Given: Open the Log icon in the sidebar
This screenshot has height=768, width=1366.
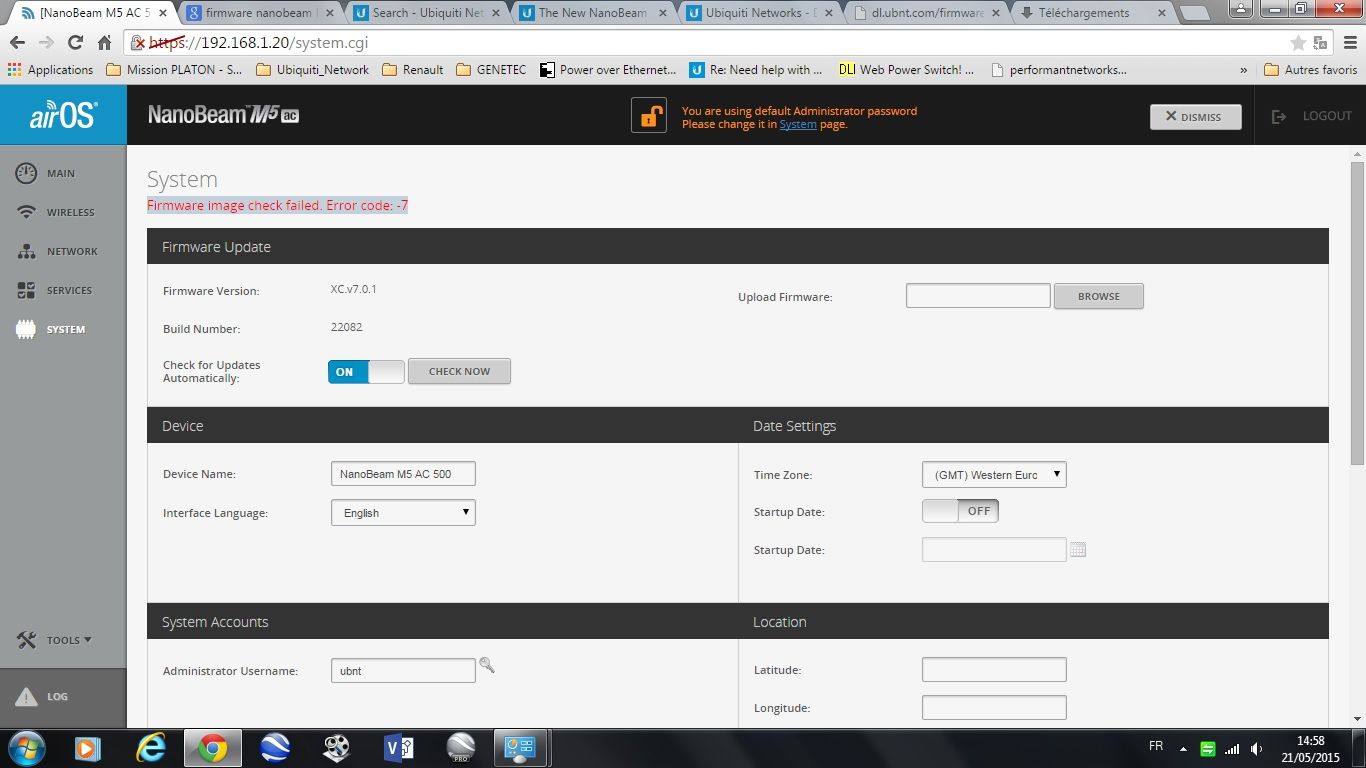Looking at the screenshot, I should click(27, 697).
